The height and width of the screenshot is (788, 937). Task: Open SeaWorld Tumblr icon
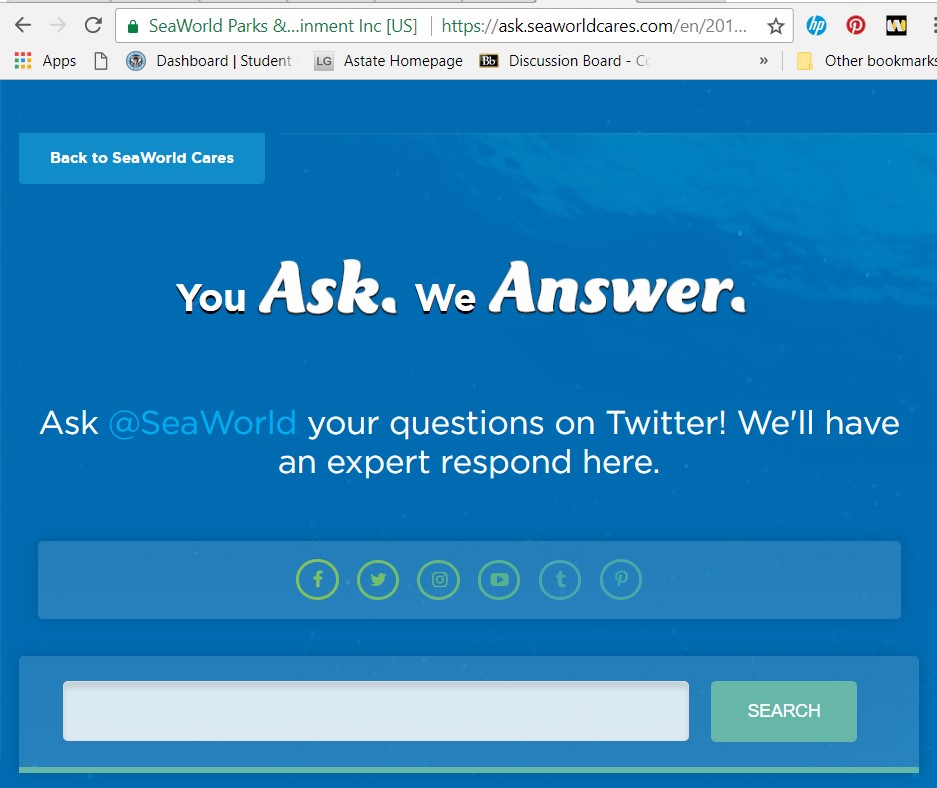[560, 579]
